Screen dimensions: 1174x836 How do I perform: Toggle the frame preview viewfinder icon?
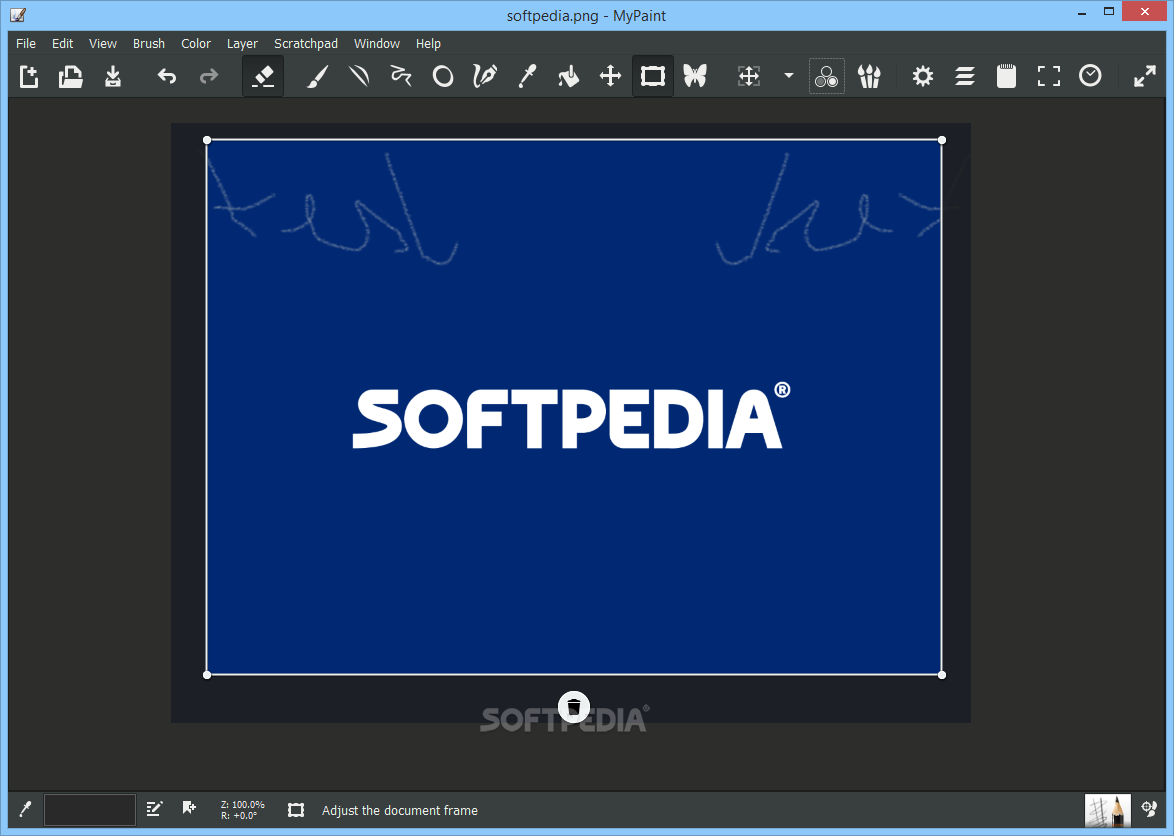click(x=1048, y=76)
